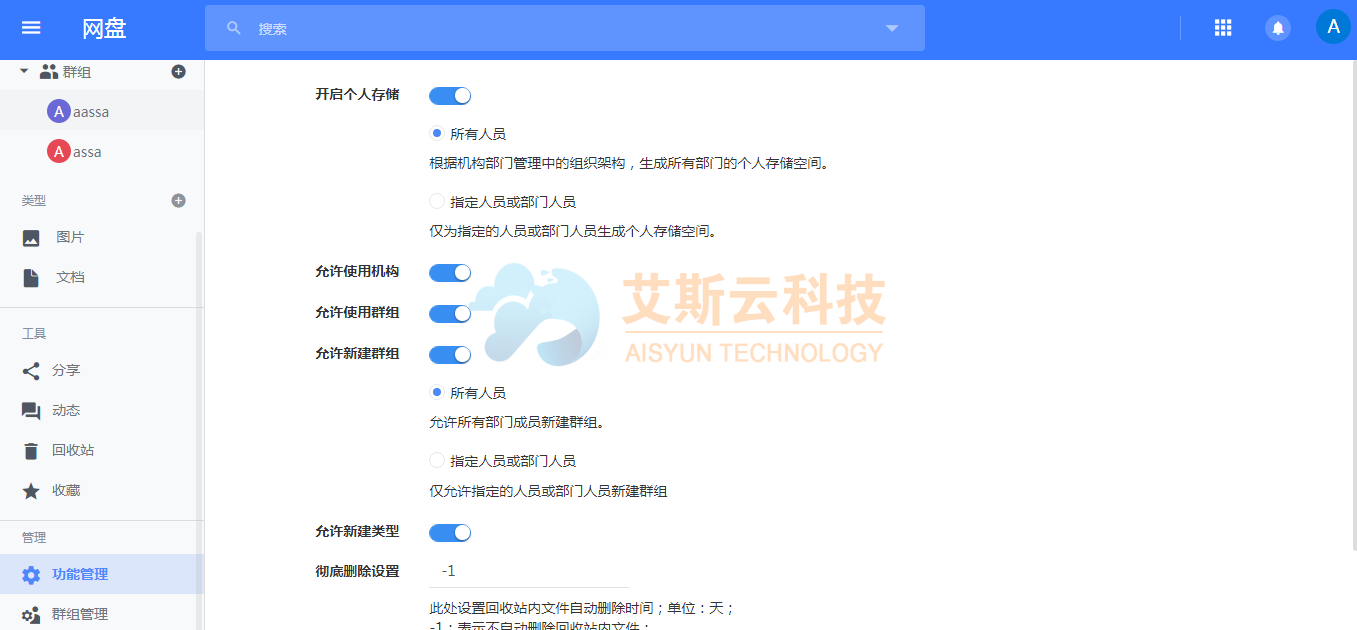Disable the 允许使用机构 switch
Screen dimensions: 1357x630
tap(450, 272)
